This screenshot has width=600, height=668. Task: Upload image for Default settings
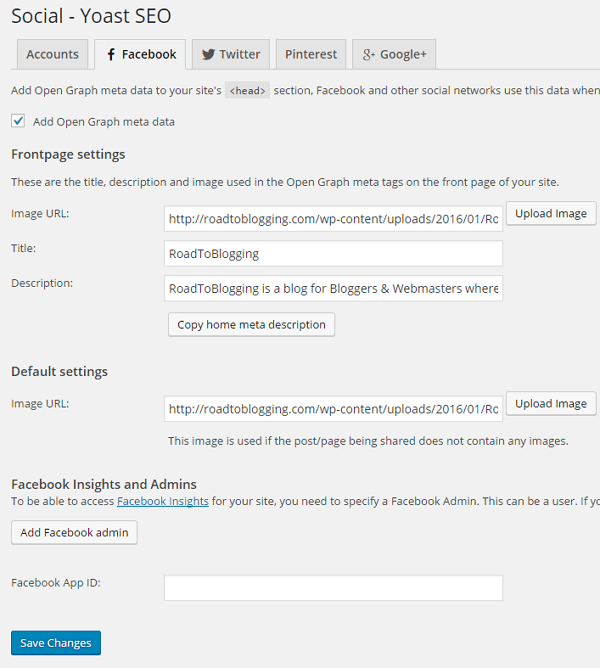551,403
